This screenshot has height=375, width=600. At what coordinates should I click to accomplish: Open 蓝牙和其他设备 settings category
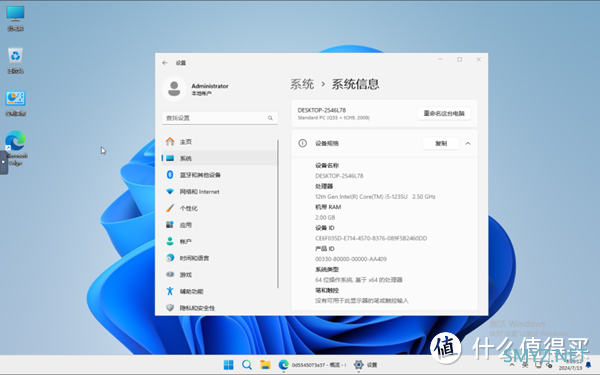click(220, 175)
